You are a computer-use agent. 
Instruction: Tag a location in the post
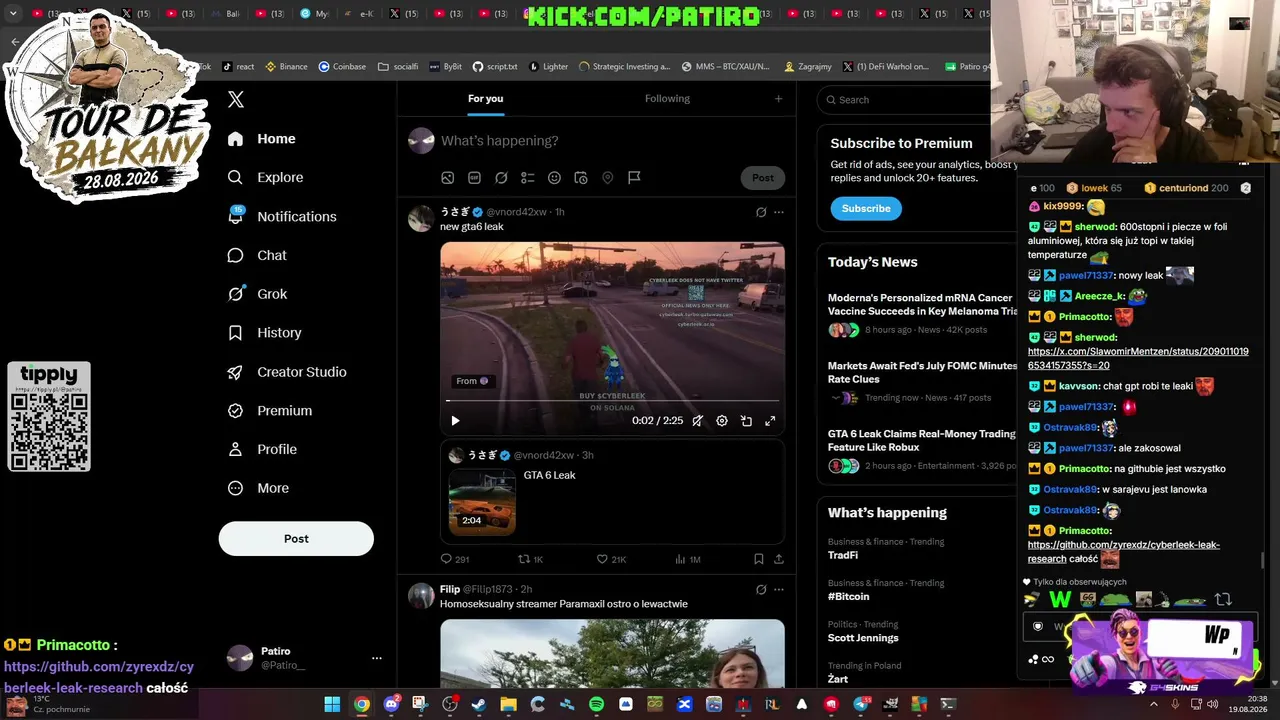[607, 178]
